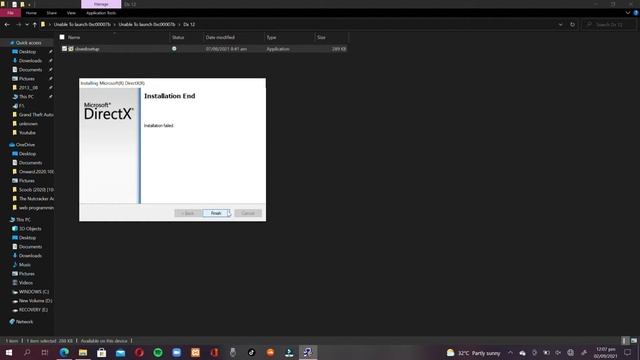Open Videos under This PC

pyautogui.click(x=26, y=282)
